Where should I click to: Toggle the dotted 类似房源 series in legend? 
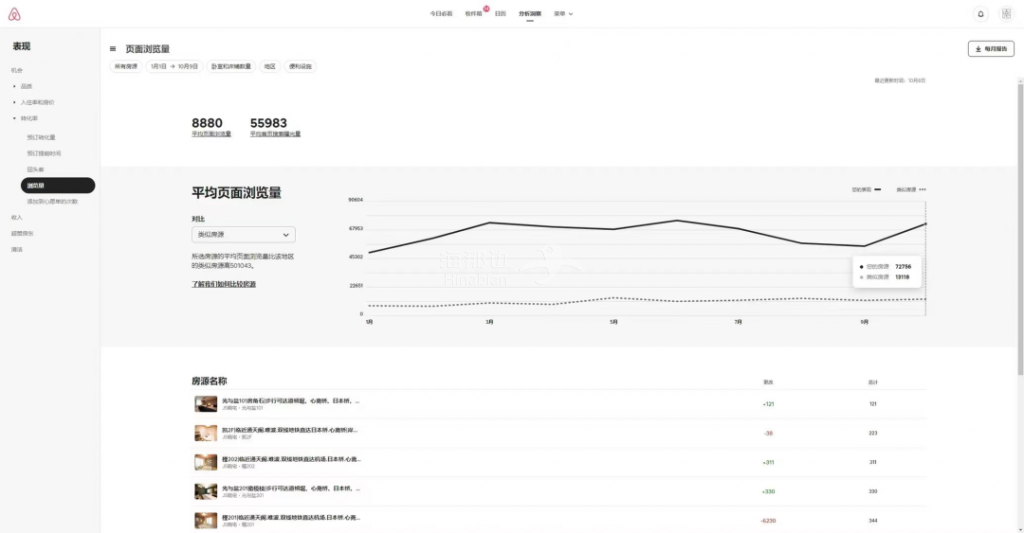911,189
